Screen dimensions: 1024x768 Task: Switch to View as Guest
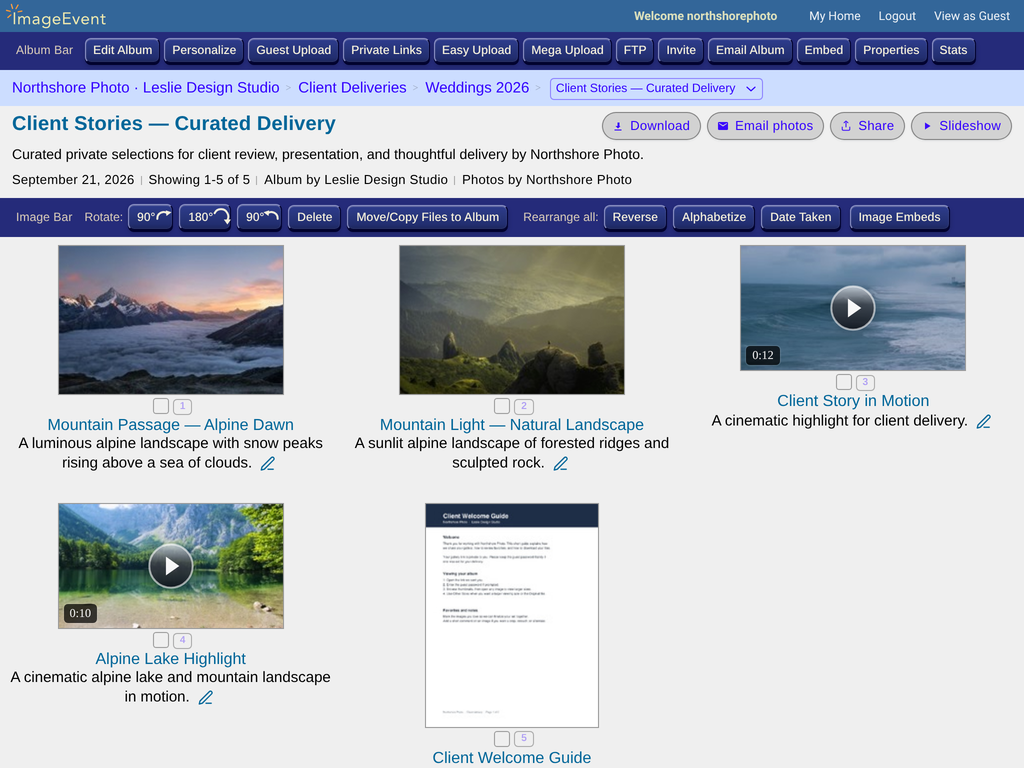tap(972, 16)
